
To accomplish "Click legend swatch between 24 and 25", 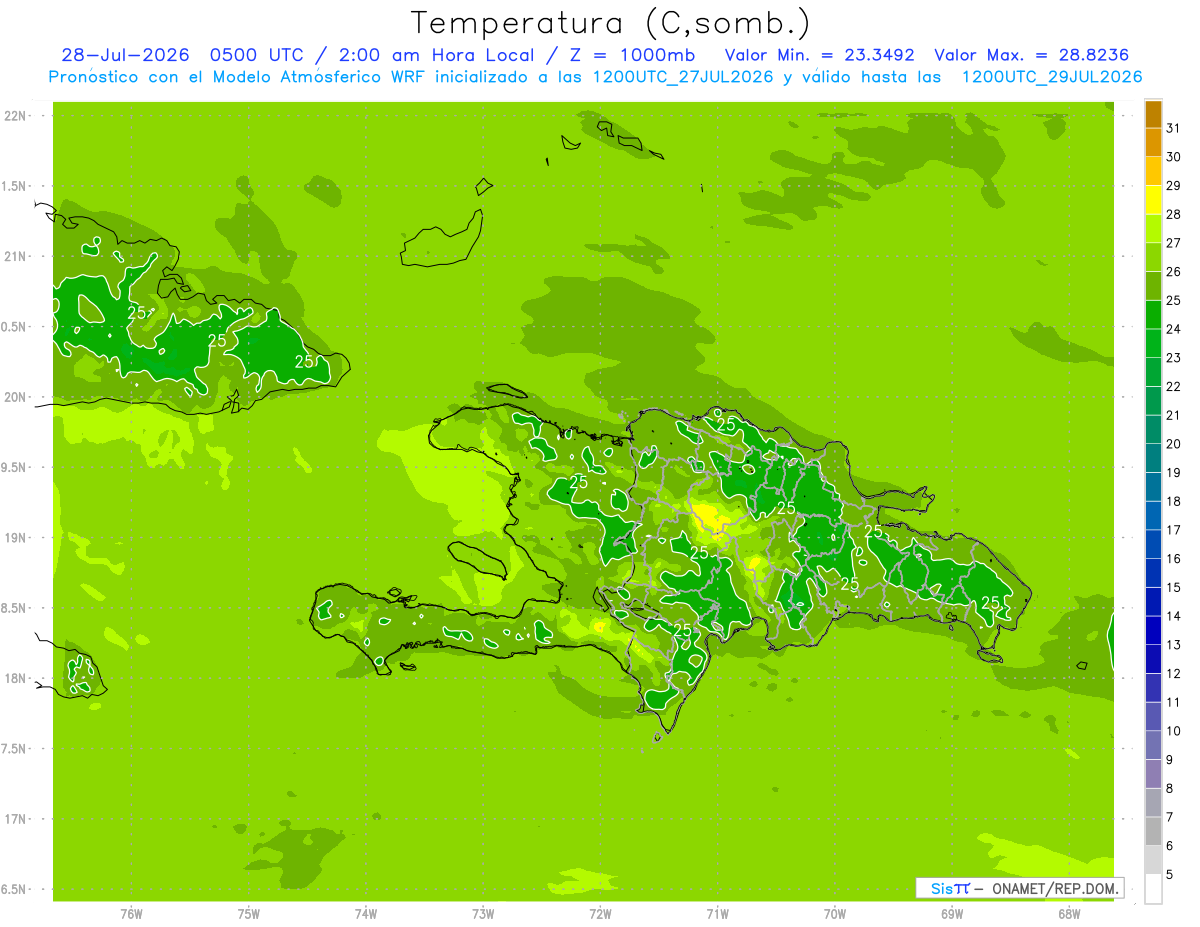I will 1153,314.
